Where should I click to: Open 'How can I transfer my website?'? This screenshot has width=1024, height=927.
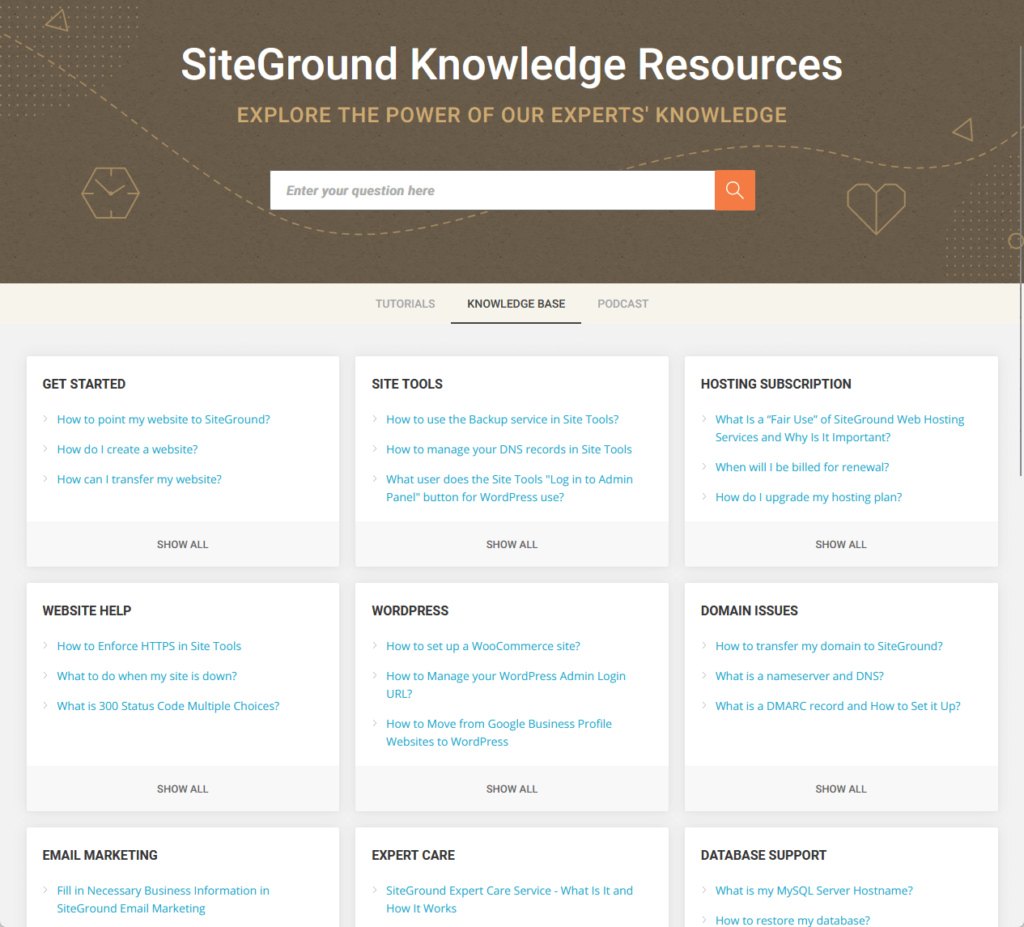[139, 480]
